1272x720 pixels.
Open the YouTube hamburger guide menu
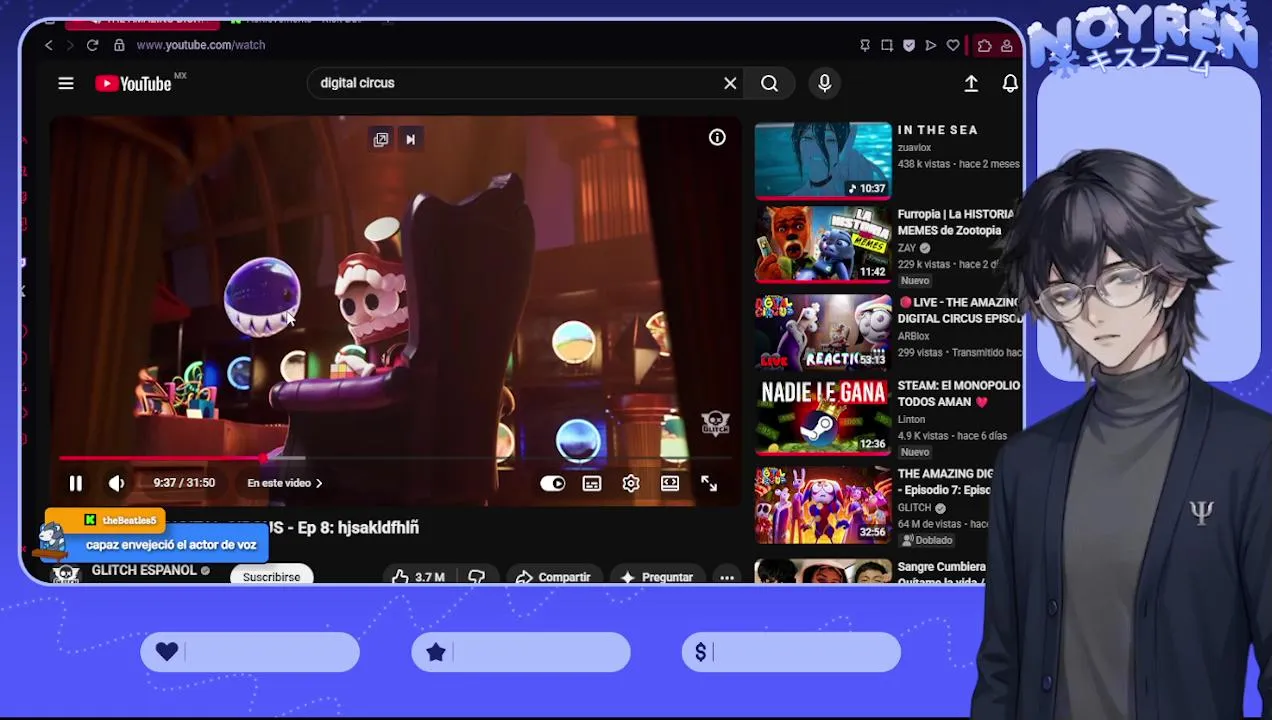[66, 83]
